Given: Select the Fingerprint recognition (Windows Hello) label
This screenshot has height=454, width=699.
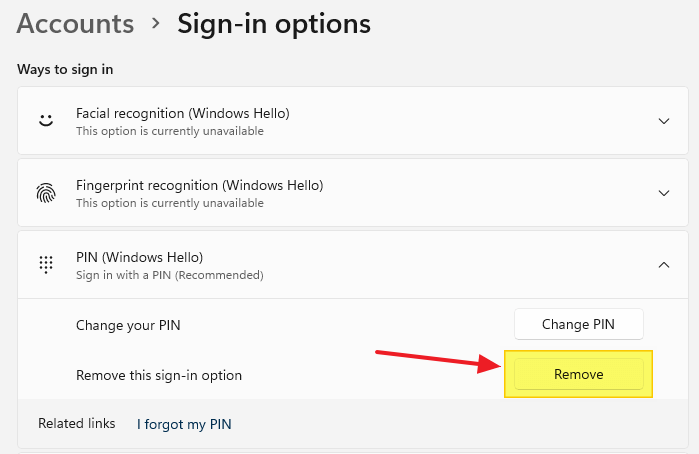Looking at the screenshot, I should [x=199, y=185].
